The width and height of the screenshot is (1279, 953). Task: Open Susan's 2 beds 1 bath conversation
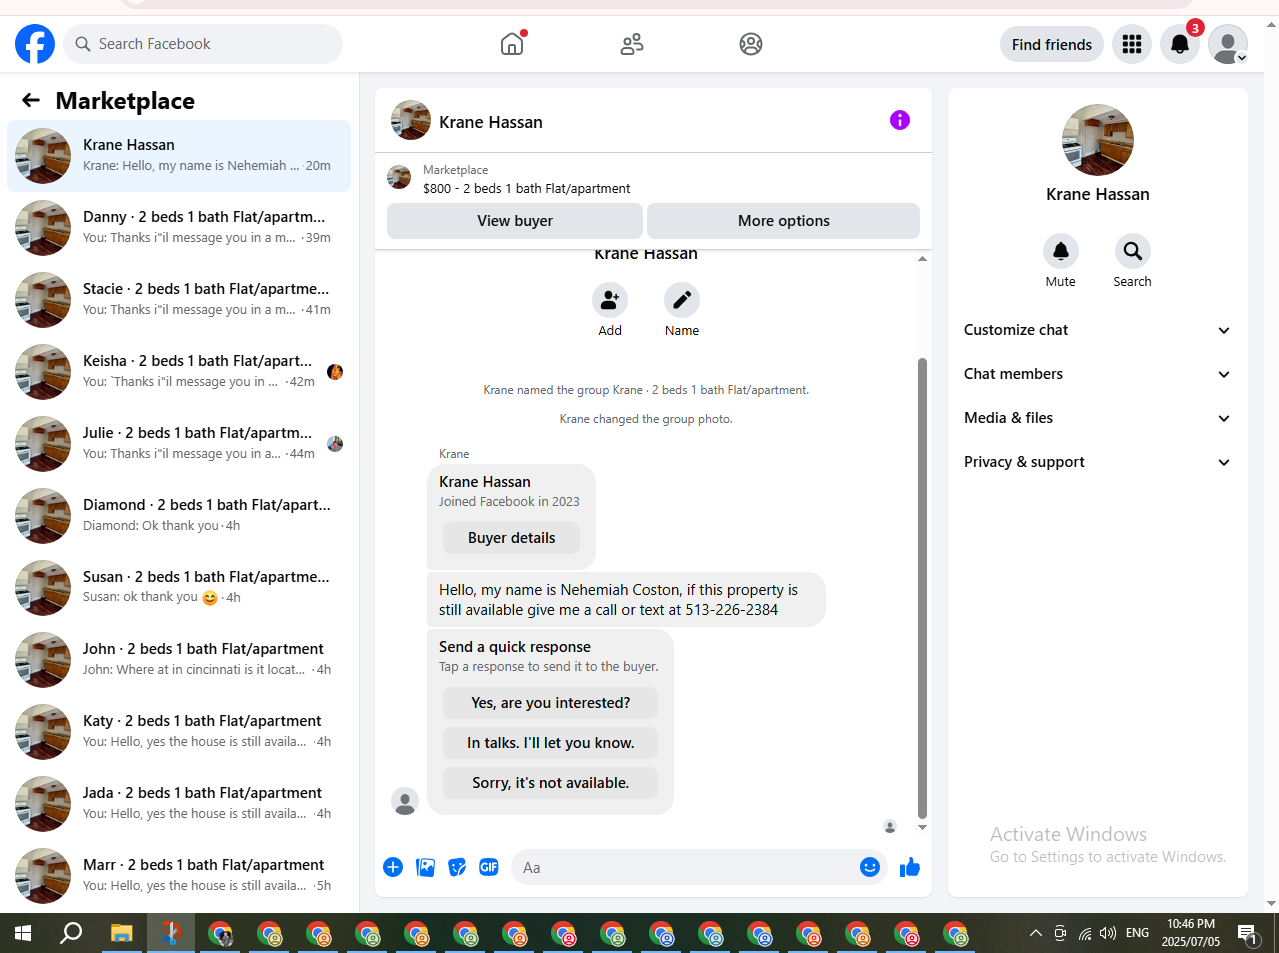[x=179, y=588]
